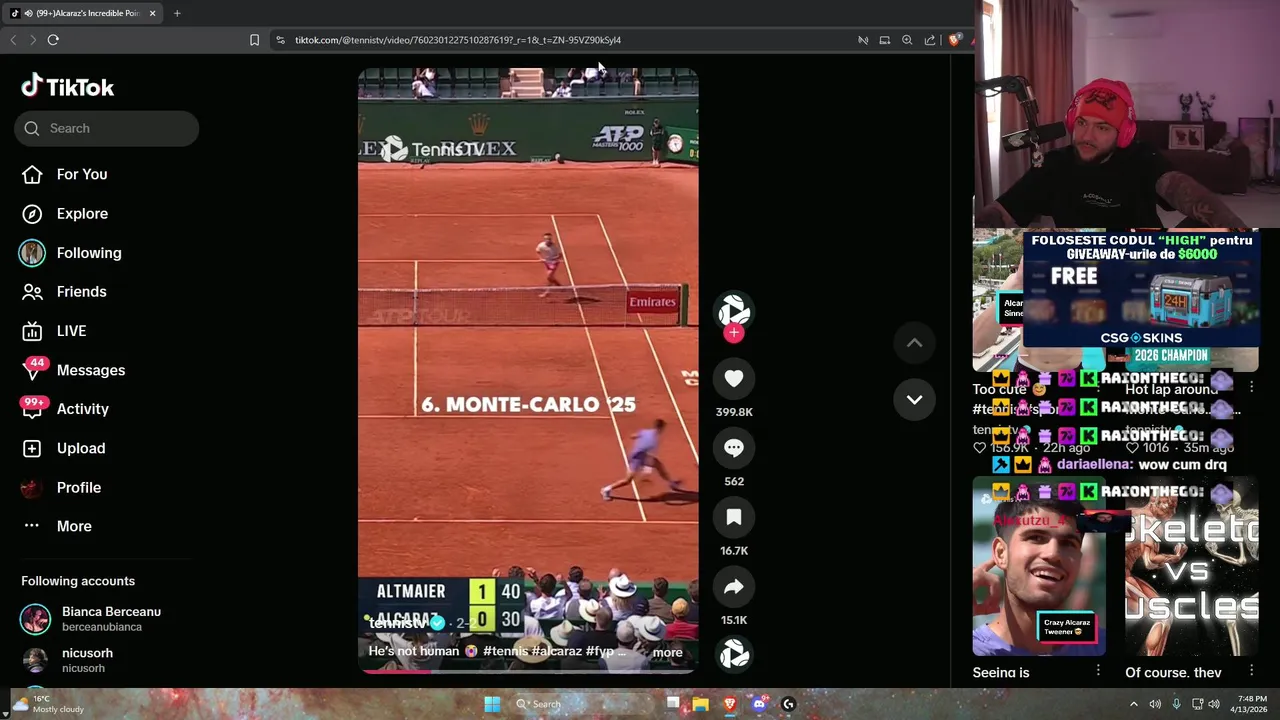Open the LIVE section
This screenshot has height=720, width=1280.
point(54,331)
